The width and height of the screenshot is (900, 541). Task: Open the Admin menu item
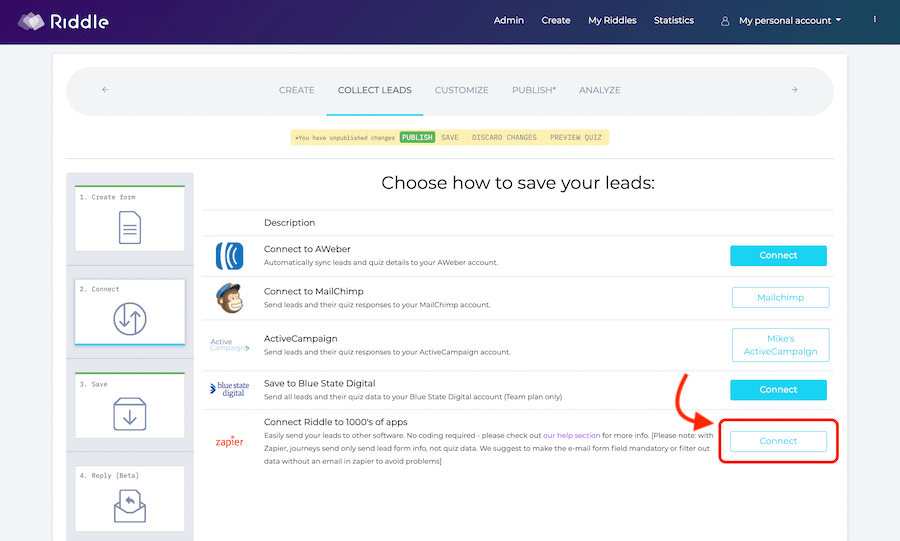coord(509,20)
